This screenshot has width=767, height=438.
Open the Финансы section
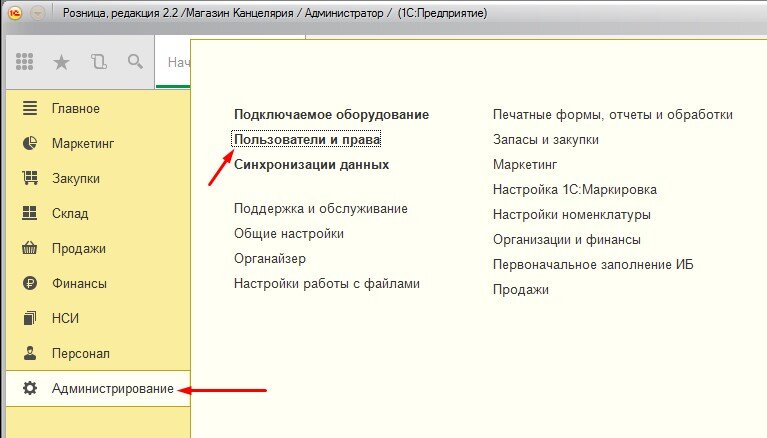click(x=98, y=283)
